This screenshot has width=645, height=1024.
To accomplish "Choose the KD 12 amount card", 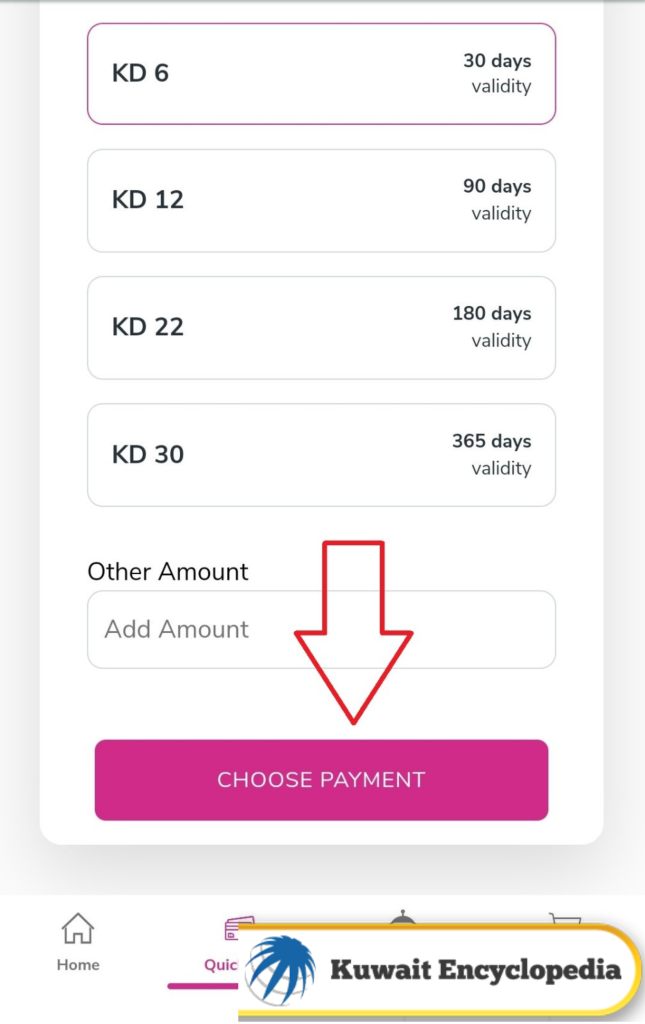I will click(x=321, y=200).
